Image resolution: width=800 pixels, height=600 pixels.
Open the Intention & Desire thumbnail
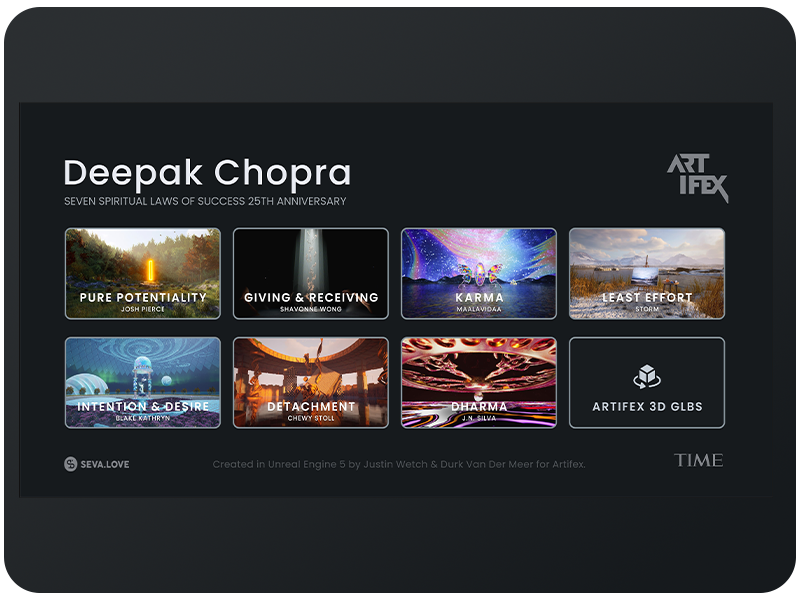(143, 383)
